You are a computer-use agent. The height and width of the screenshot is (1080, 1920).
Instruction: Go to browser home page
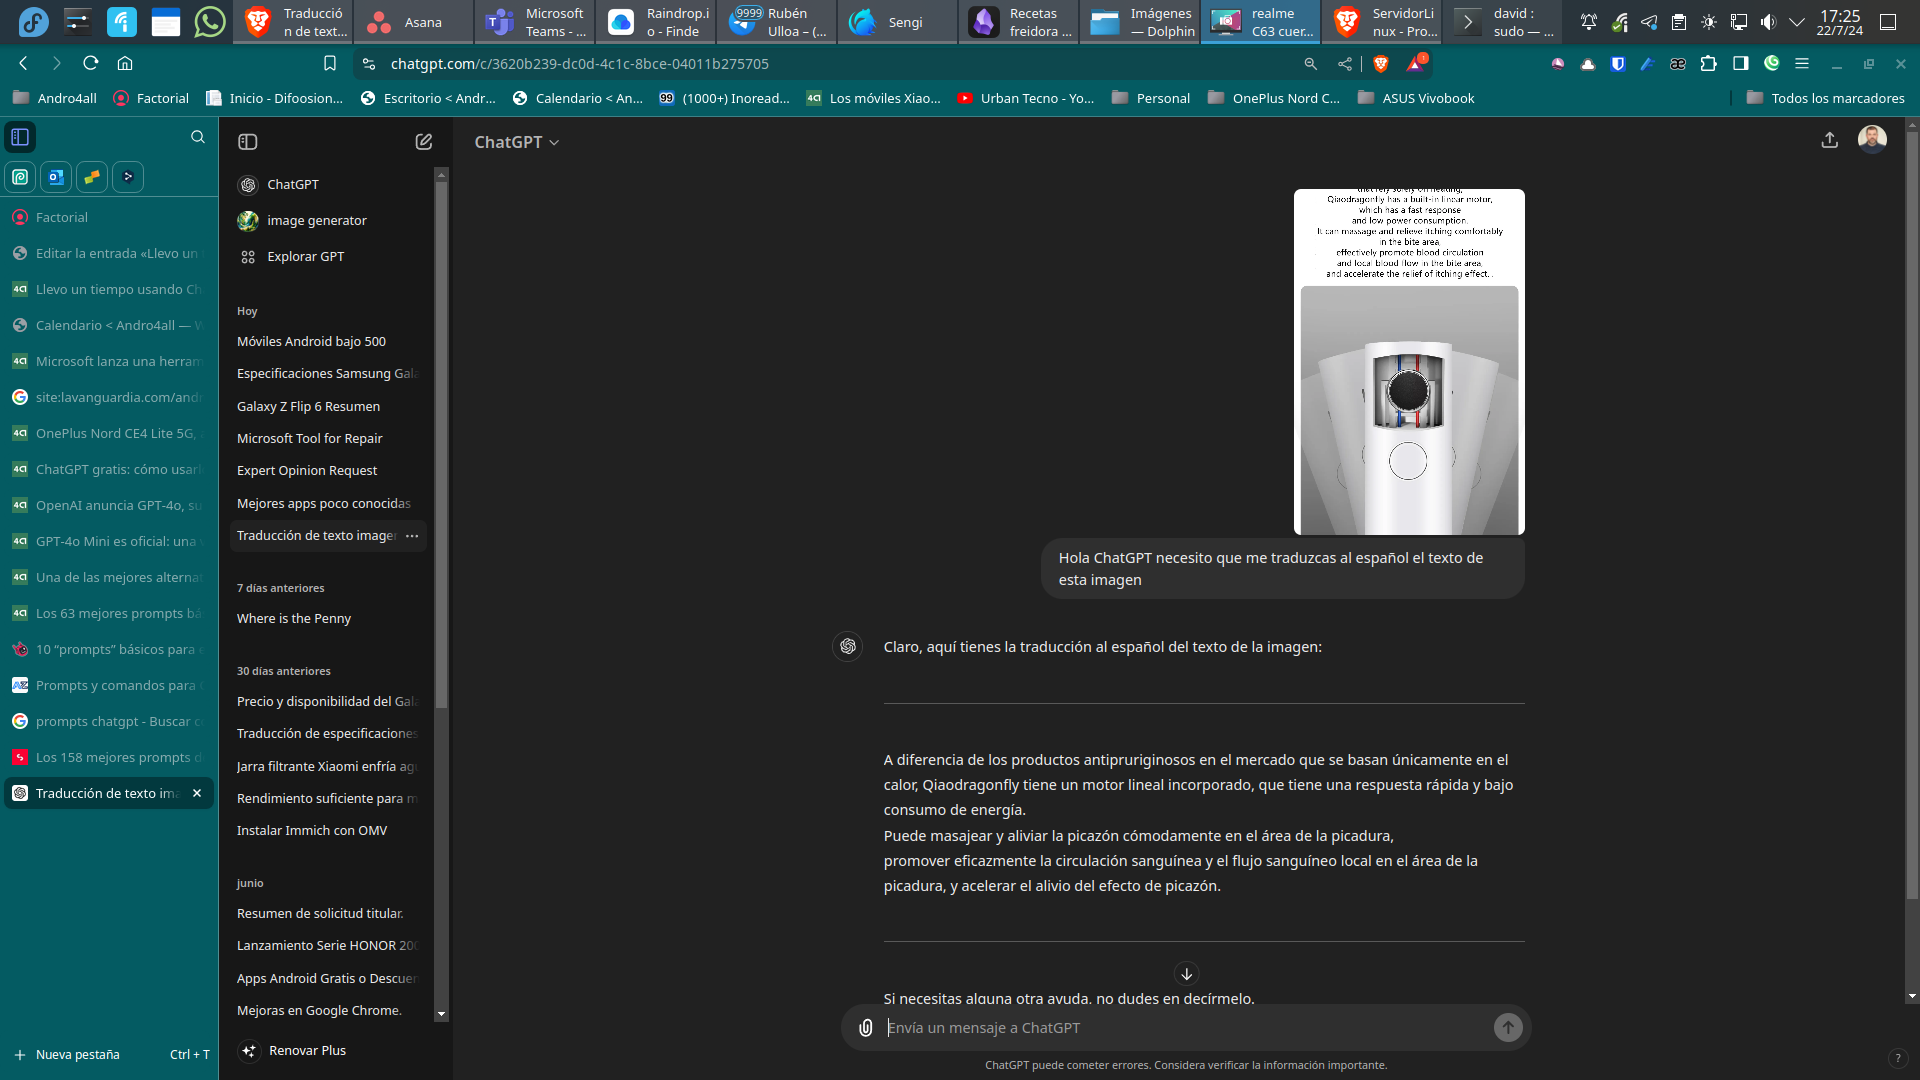125,63
